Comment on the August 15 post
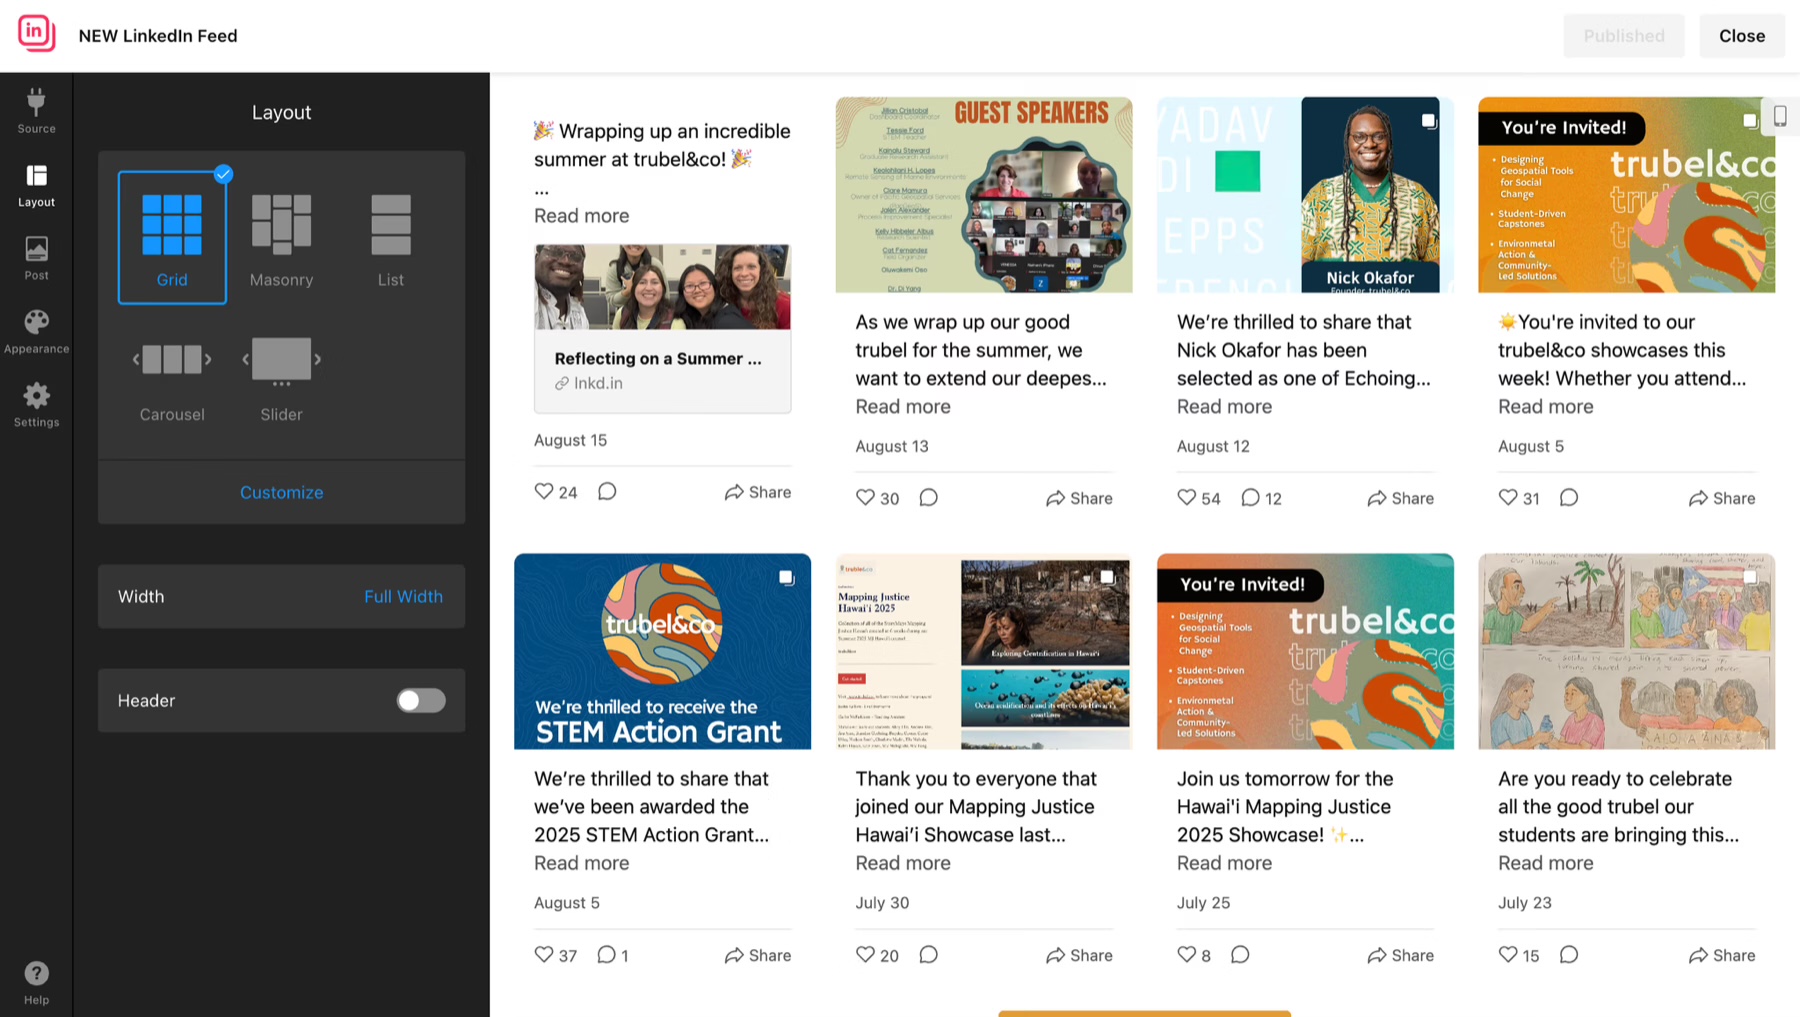This screenshot has height=1017, width=1800. pyautogui.click(x=607, y=491)
